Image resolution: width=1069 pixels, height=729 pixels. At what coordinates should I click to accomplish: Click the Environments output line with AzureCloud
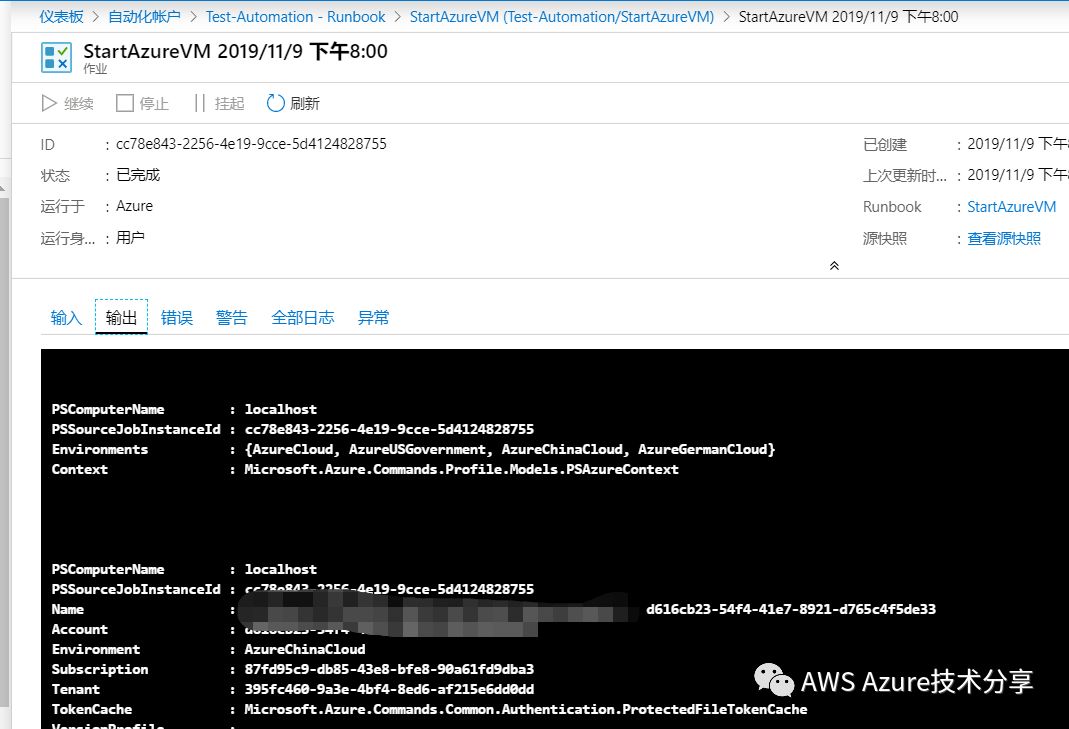(413, 449)
